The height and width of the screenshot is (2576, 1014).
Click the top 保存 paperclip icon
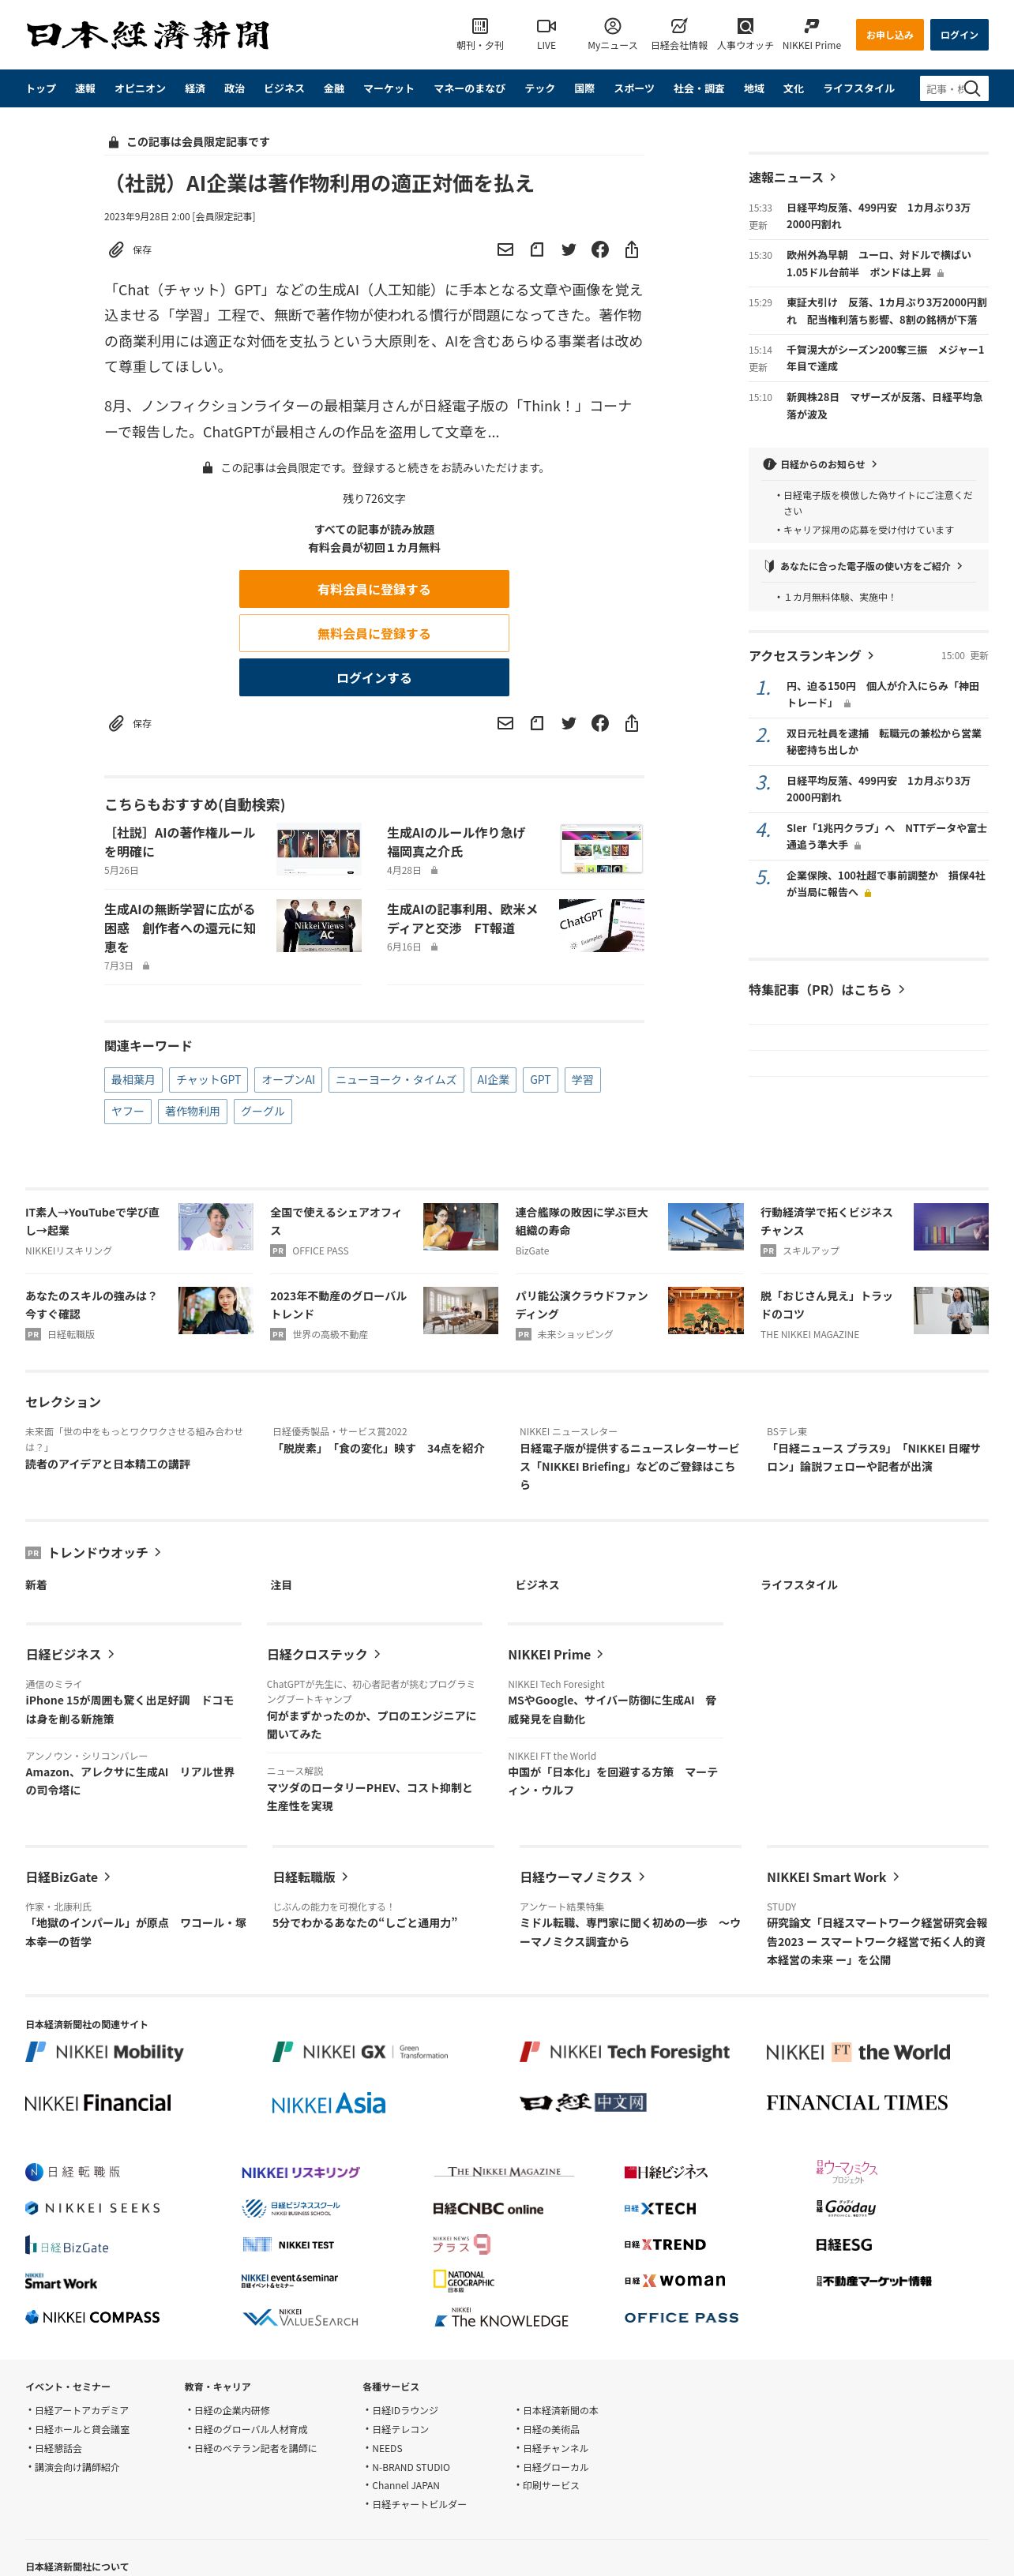(116, 250)
